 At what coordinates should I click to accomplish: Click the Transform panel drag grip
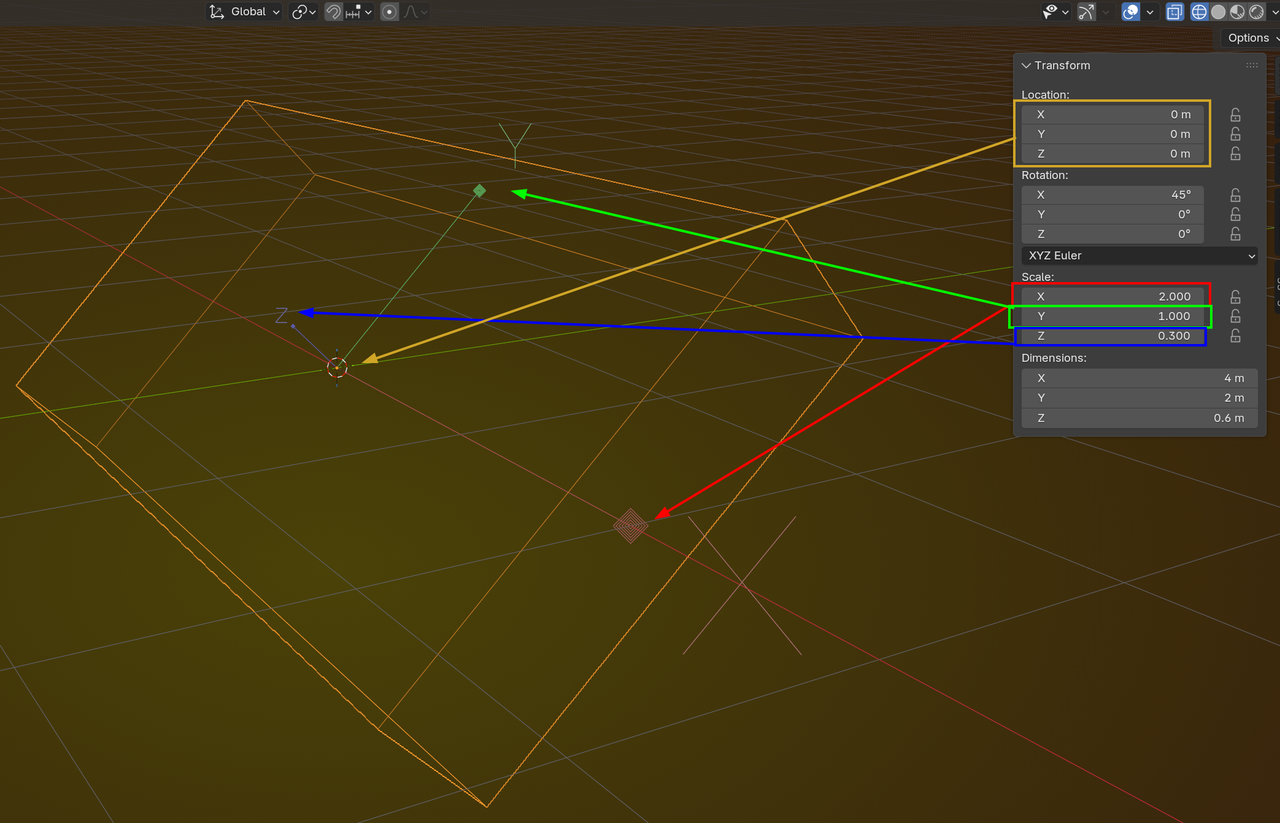(1252, 65)
